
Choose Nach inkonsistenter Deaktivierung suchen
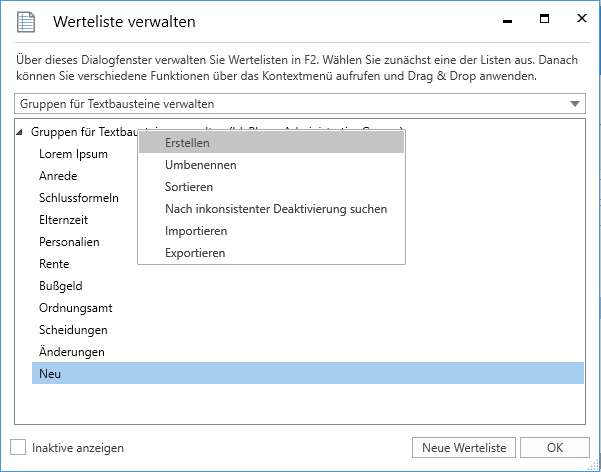pyautogui.click(x=276, y=209)
